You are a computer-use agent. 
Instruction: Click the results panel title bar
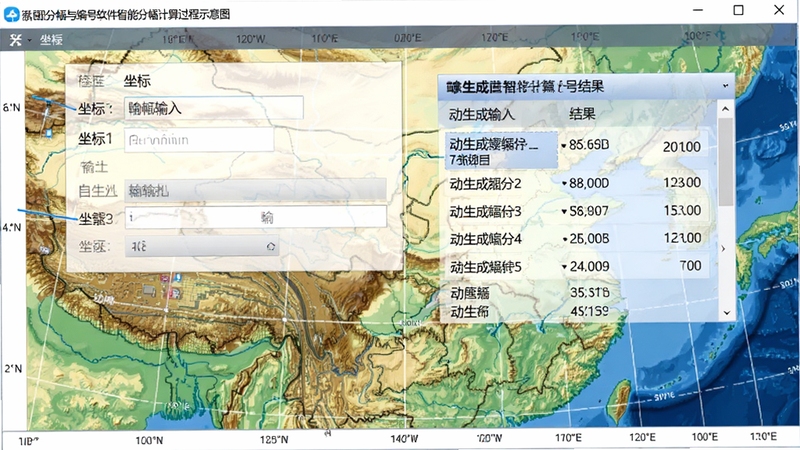(x=586, y=86)
